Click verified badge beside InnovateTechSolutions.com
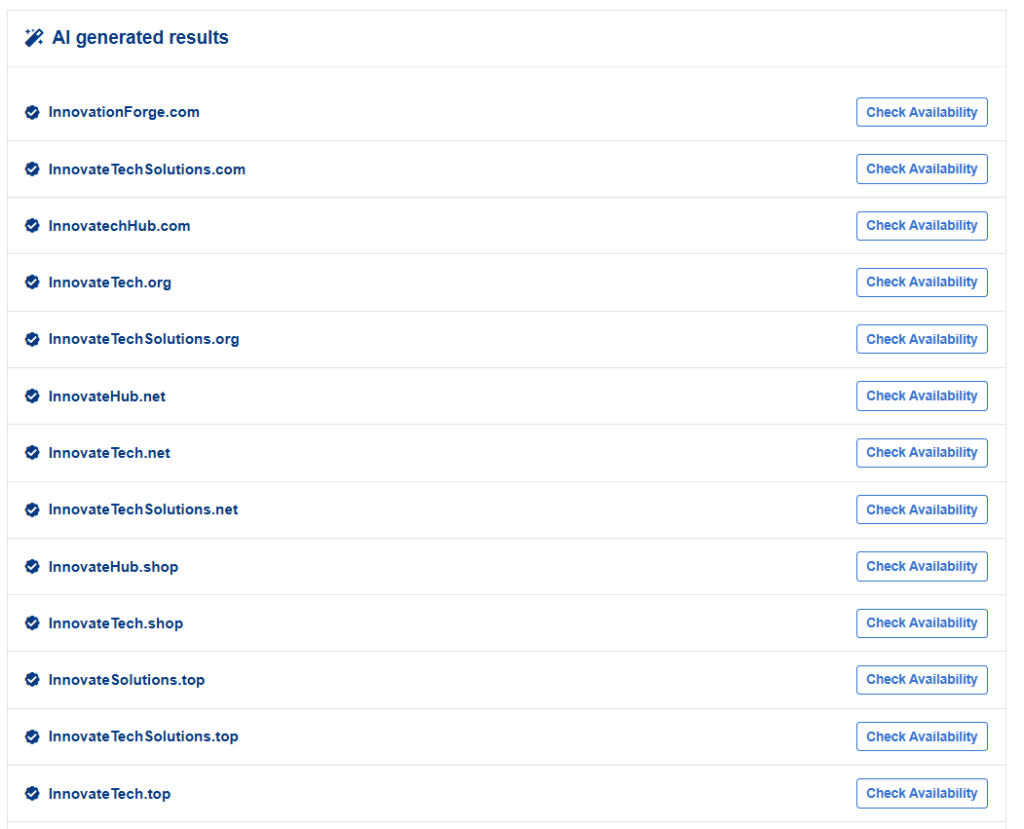 click(x=32, y=169)
